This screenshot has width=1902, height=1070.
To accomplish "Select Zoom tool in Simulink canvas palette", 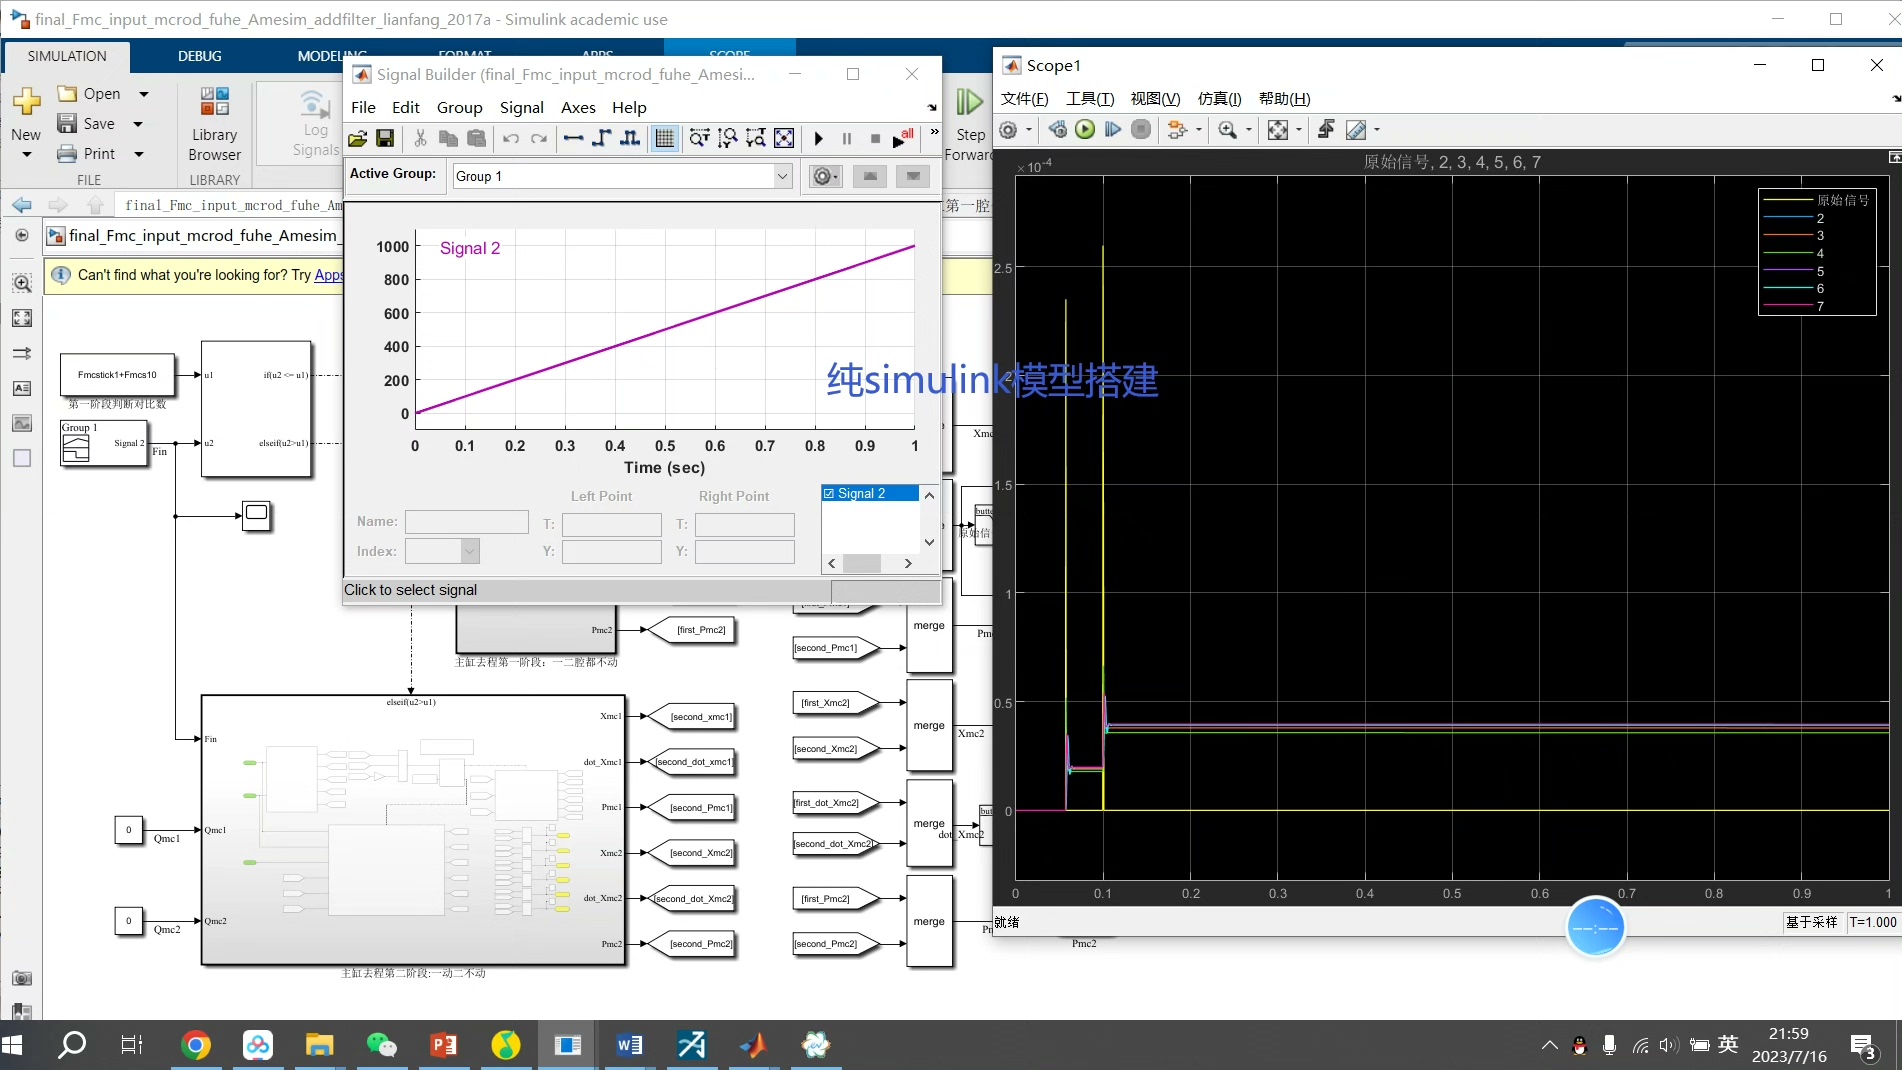I will pyautogui.click(x=22, y=283).
